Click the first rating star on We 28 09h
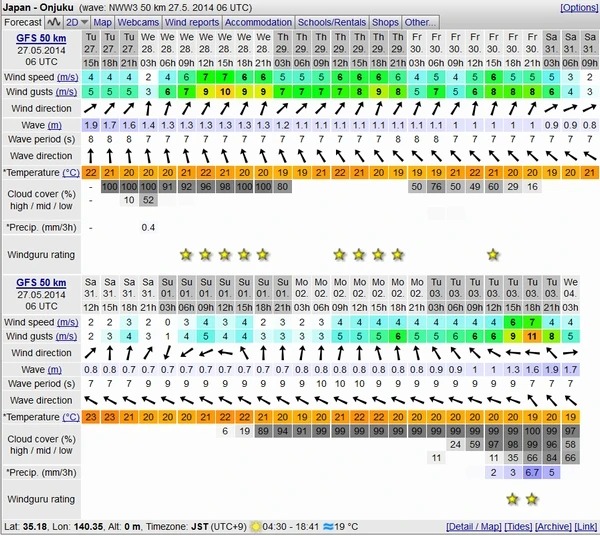Viewport: 600px width, 536px height. 186,254
